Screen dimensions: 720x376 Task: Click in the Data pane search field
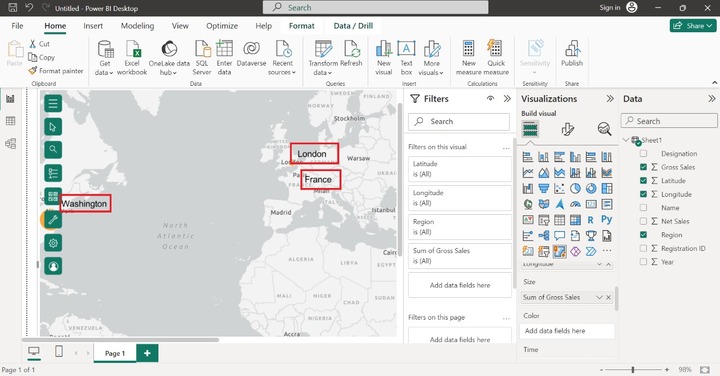click(x=669, y=121)
